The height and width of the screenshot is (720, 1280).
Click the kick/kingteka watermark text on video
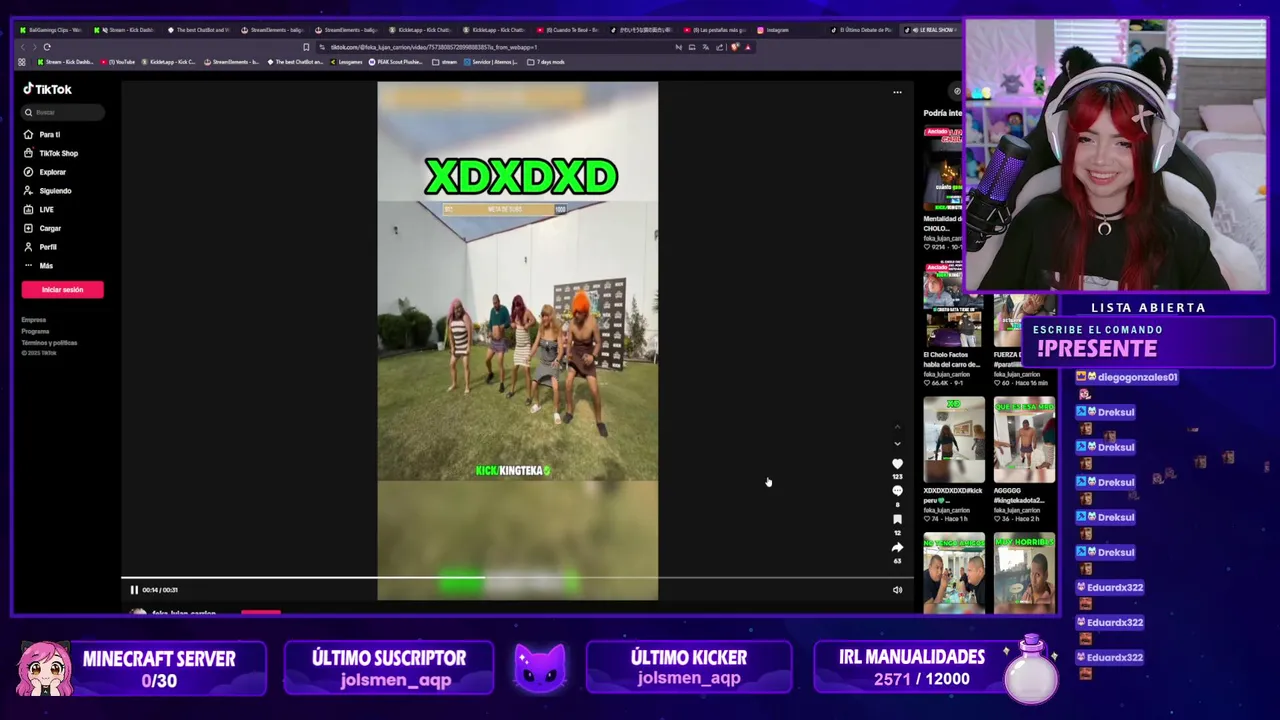tap(512, 470)
